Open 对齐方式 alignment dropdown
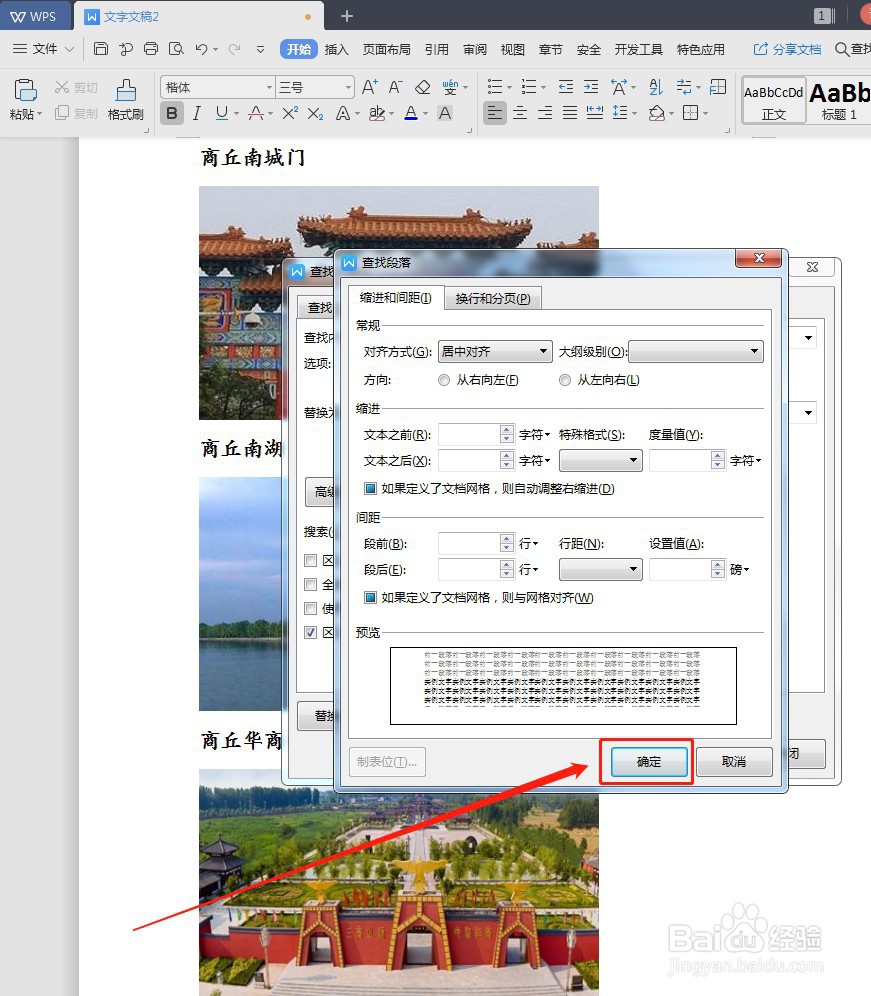 pyautogui.click(x=494, y=351)
